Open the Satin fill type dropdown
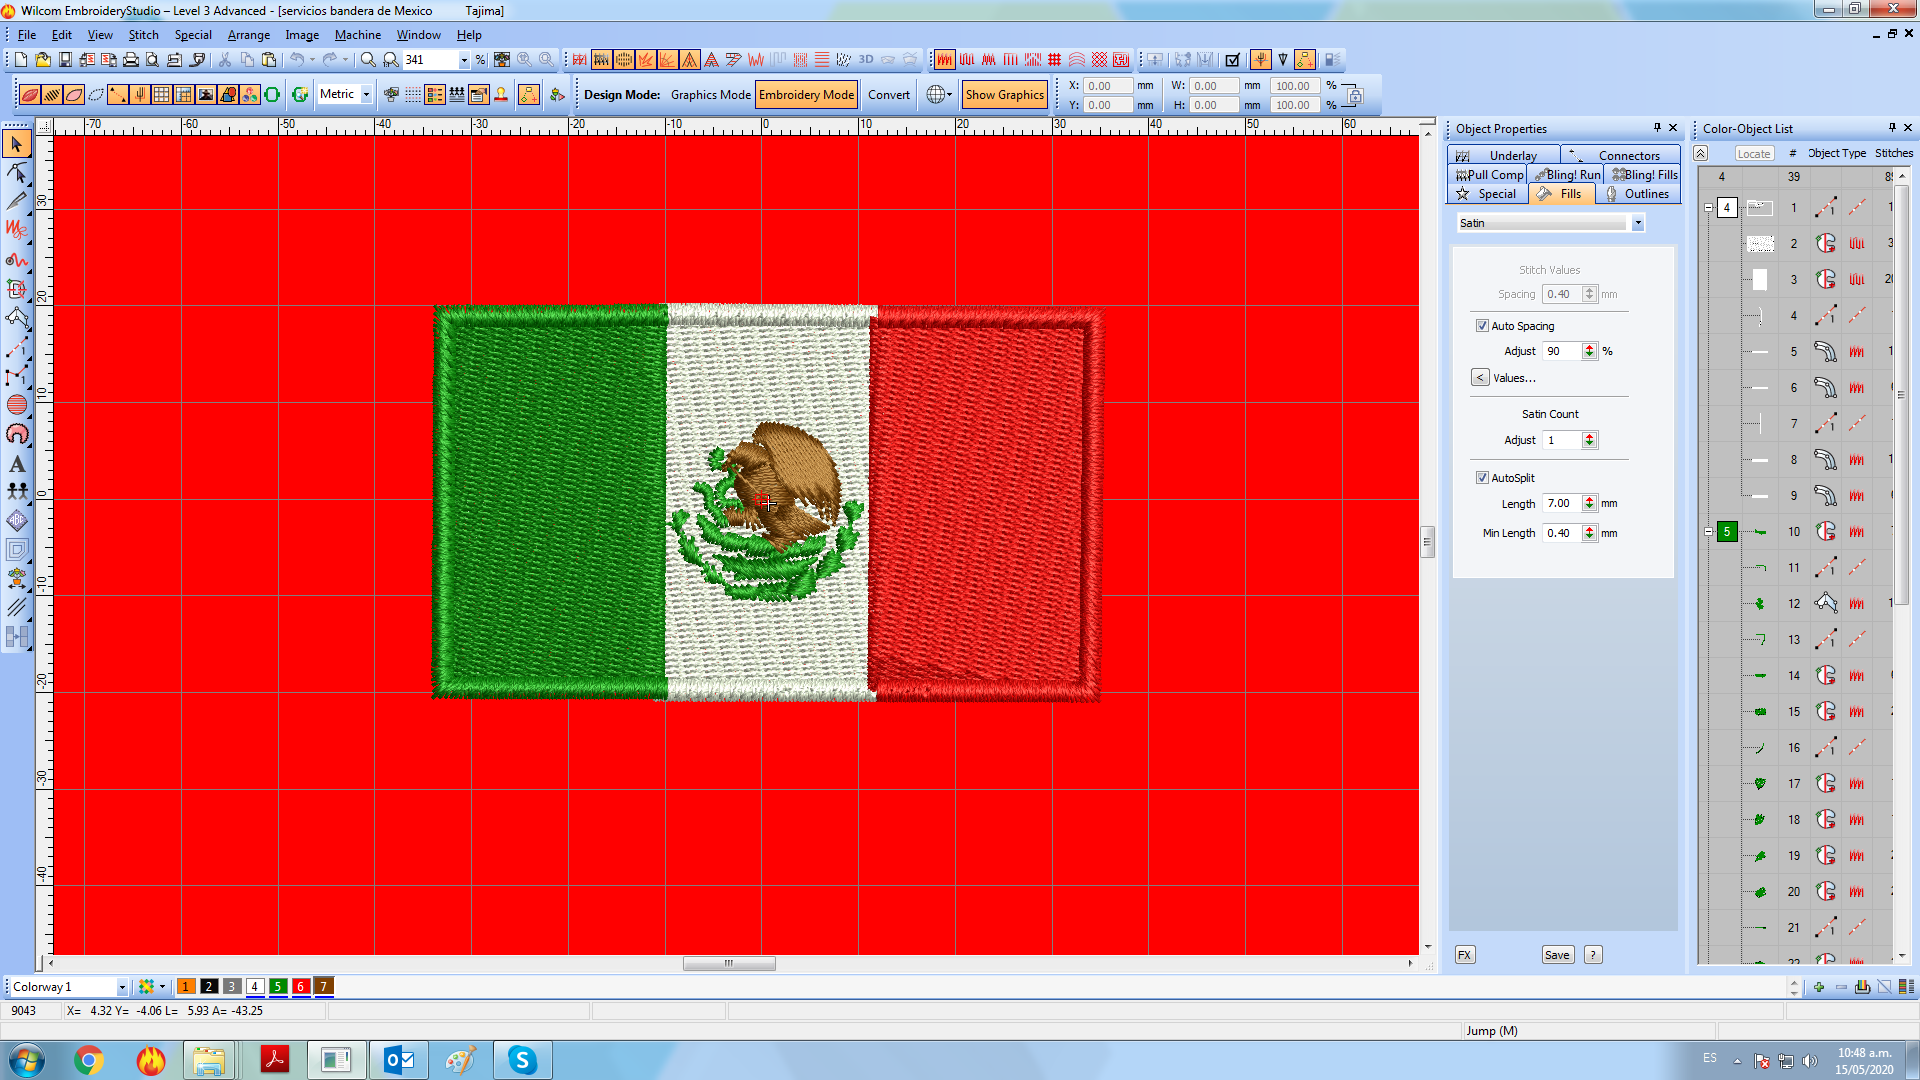 point(1637,223)
